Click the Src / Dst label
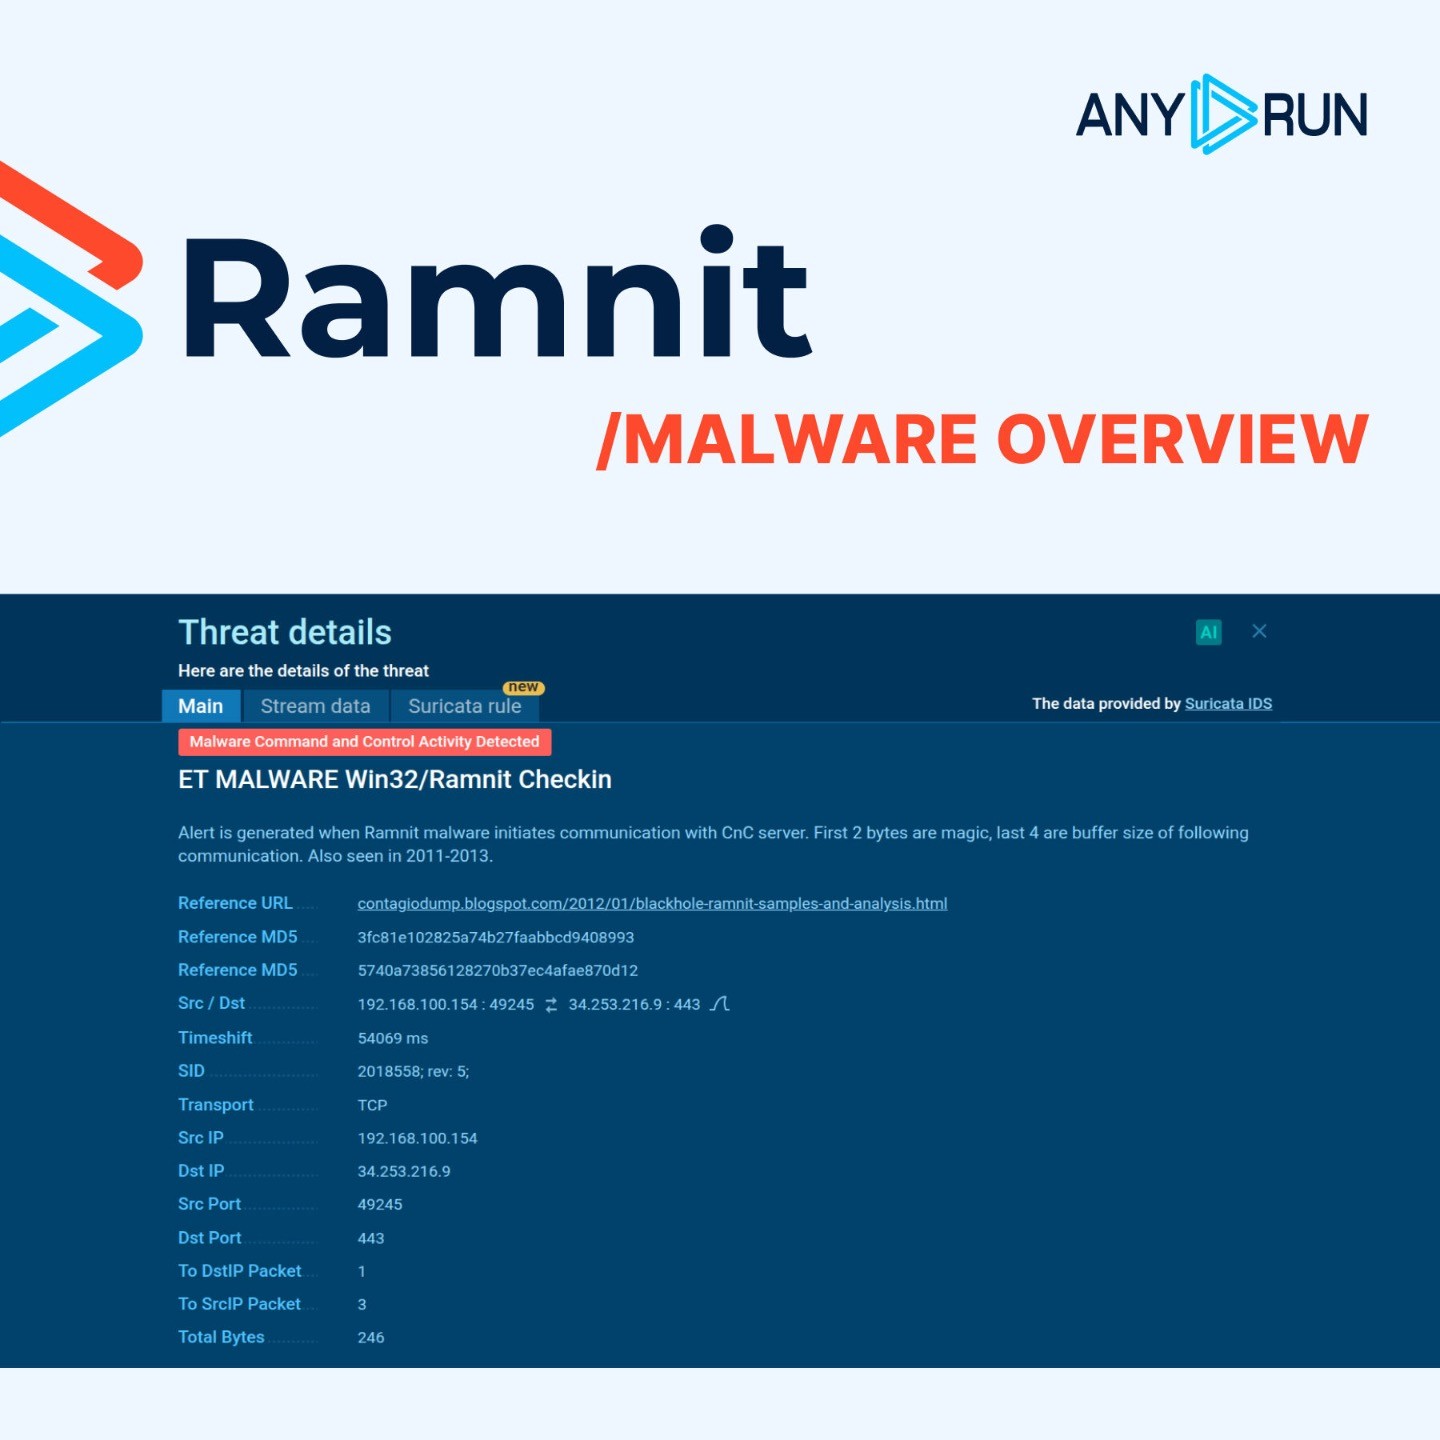Image resolution: width=1440 pixels, height=1440 pixels. (x=211, y=1003)
